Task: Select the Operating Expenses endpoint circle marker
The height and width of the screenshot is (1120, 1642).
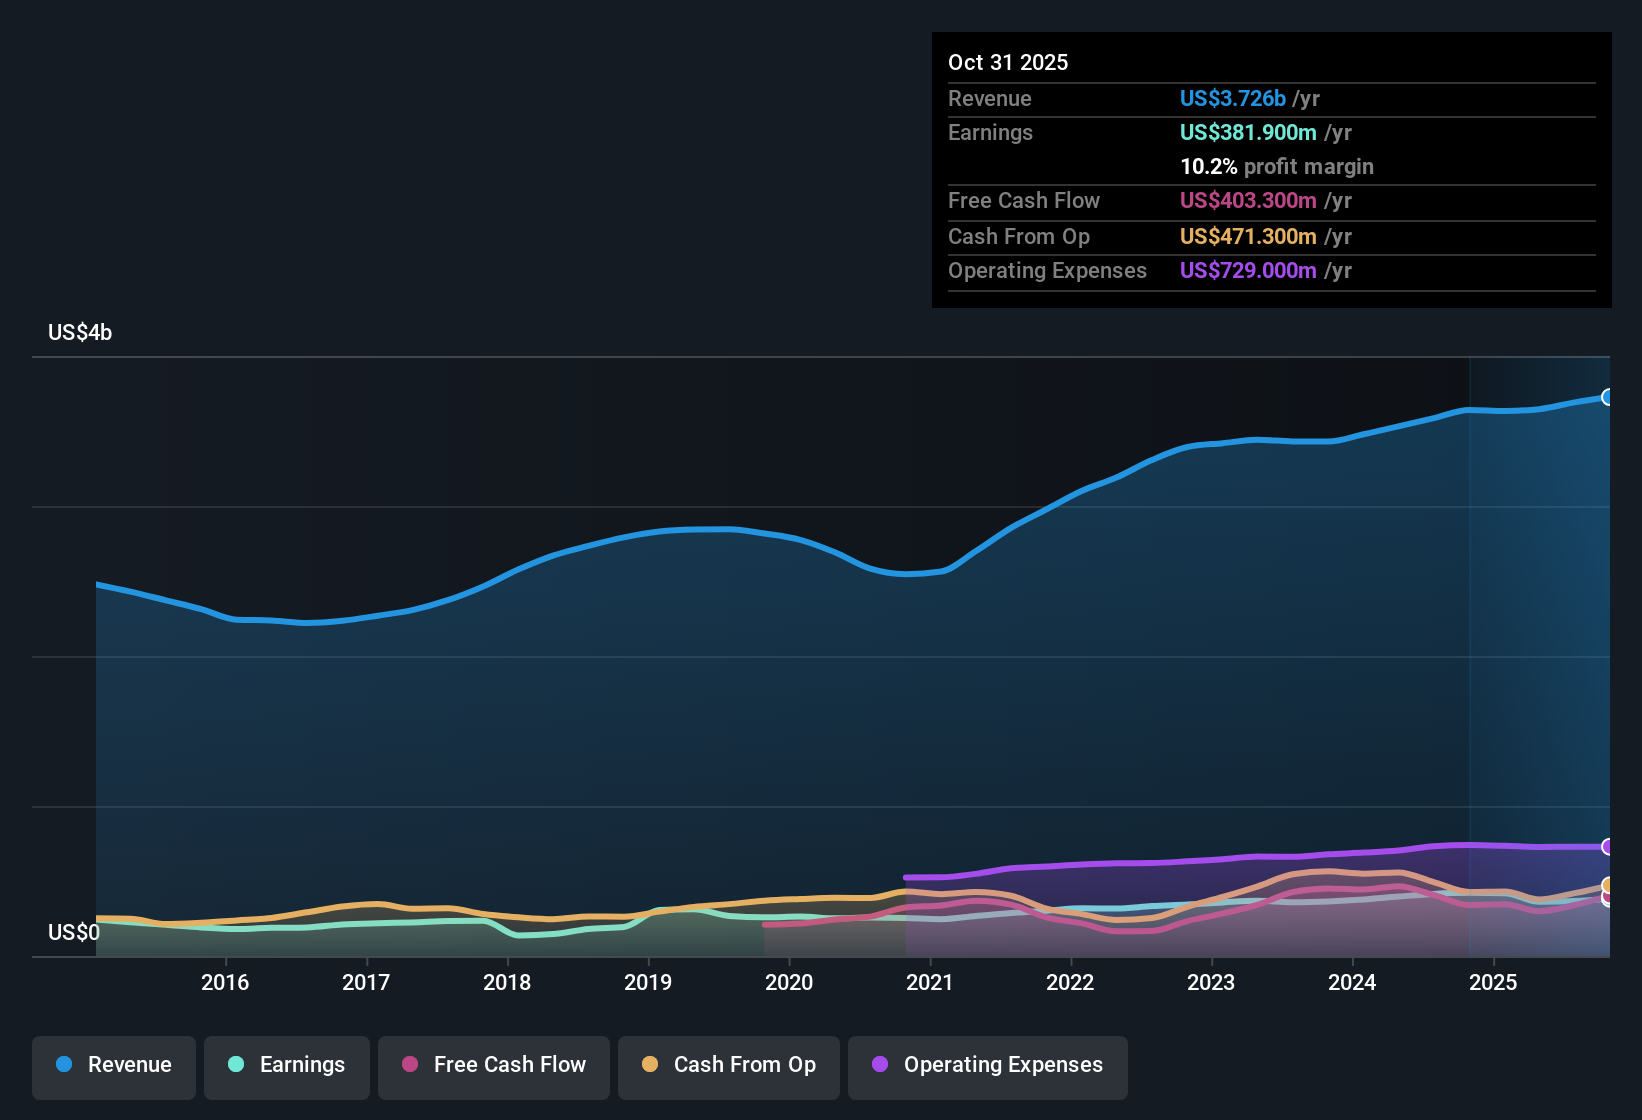Action: [1607, 847]
